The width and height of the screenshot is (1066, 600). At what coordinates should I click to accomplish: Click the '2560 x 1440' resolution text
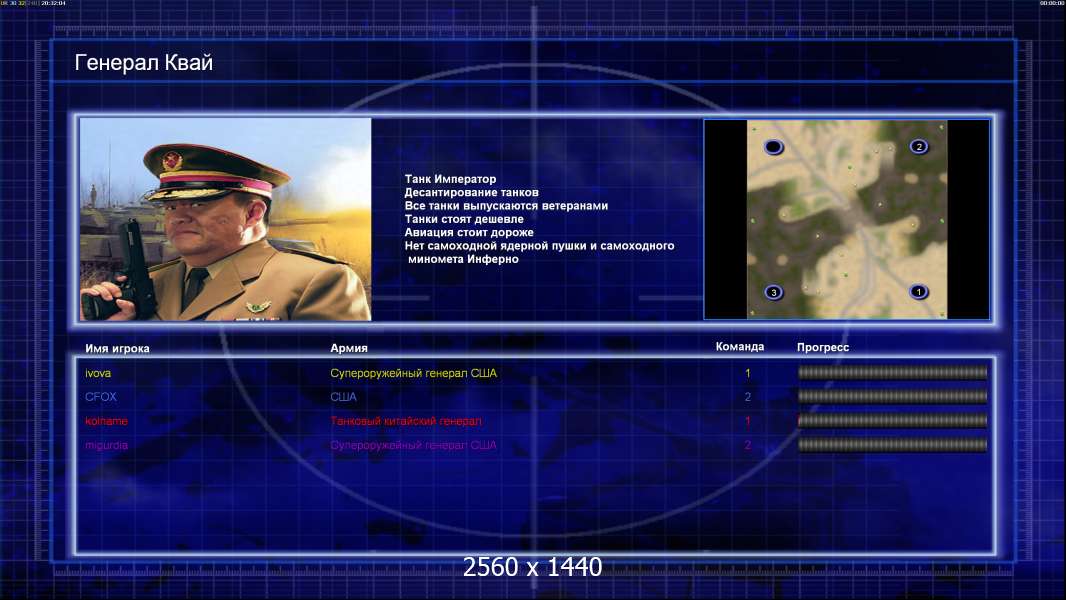point(532,567)
